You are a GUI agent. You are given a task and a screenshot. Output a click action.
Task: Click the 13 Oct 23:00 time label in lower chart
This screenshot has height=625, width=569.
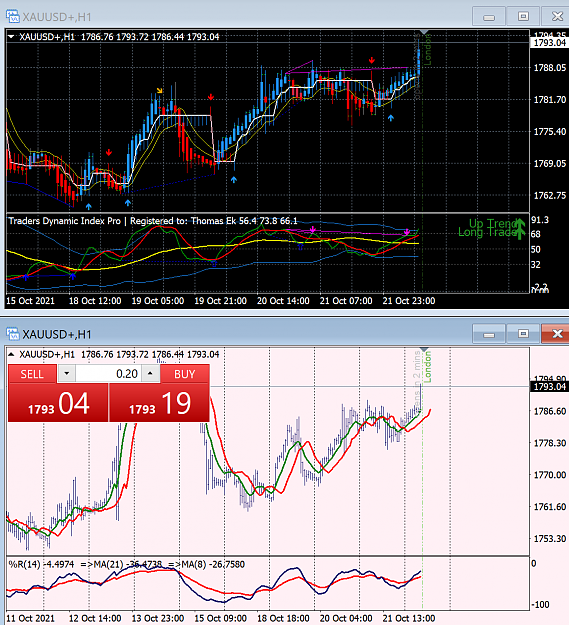pos(158,618)
